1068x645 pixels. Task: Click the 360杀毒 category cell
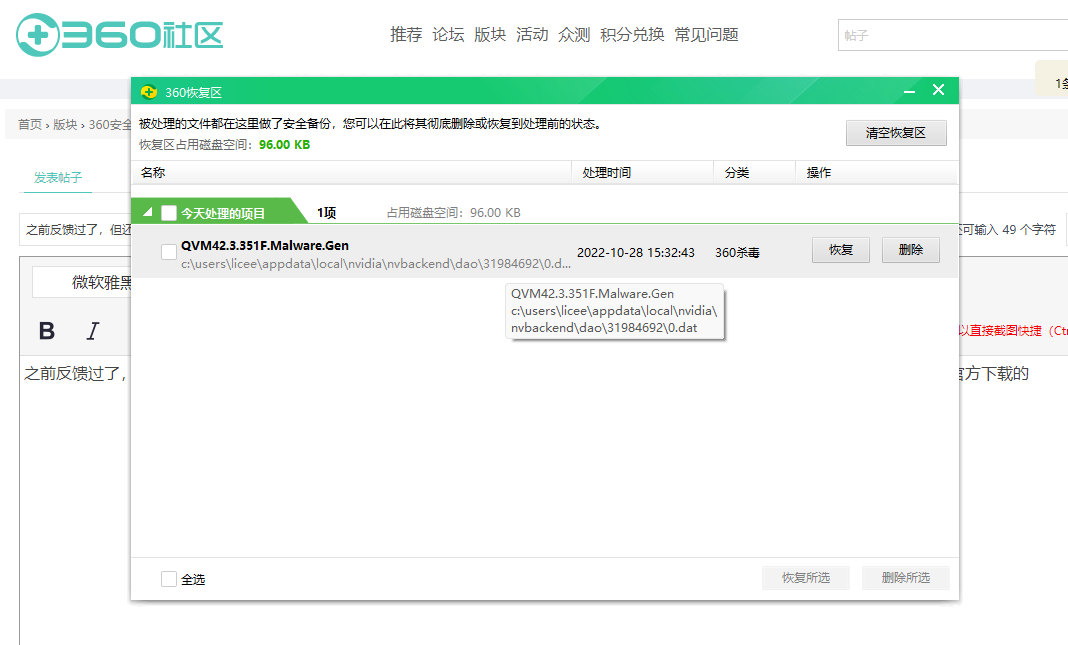(x=738, y=253)
